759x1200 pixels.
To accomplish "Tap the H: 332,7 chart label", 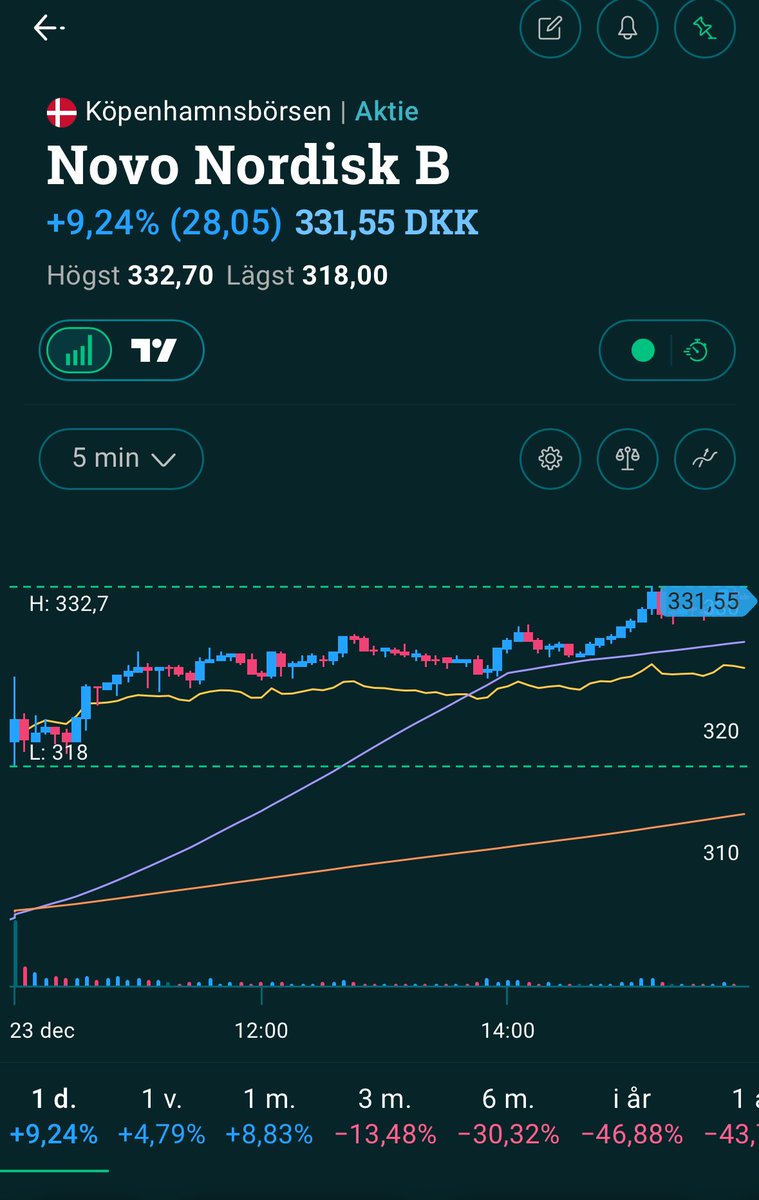I will coord(71,604).
